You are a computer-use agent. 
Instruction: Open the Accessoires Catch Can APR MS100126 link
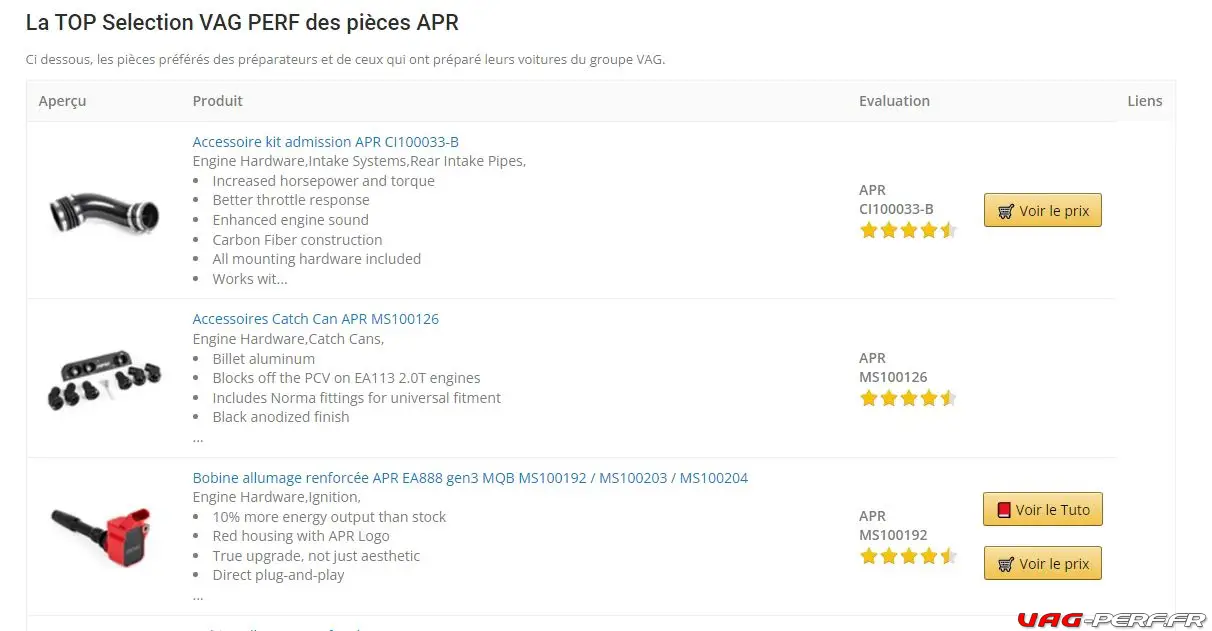click(315, 319)
